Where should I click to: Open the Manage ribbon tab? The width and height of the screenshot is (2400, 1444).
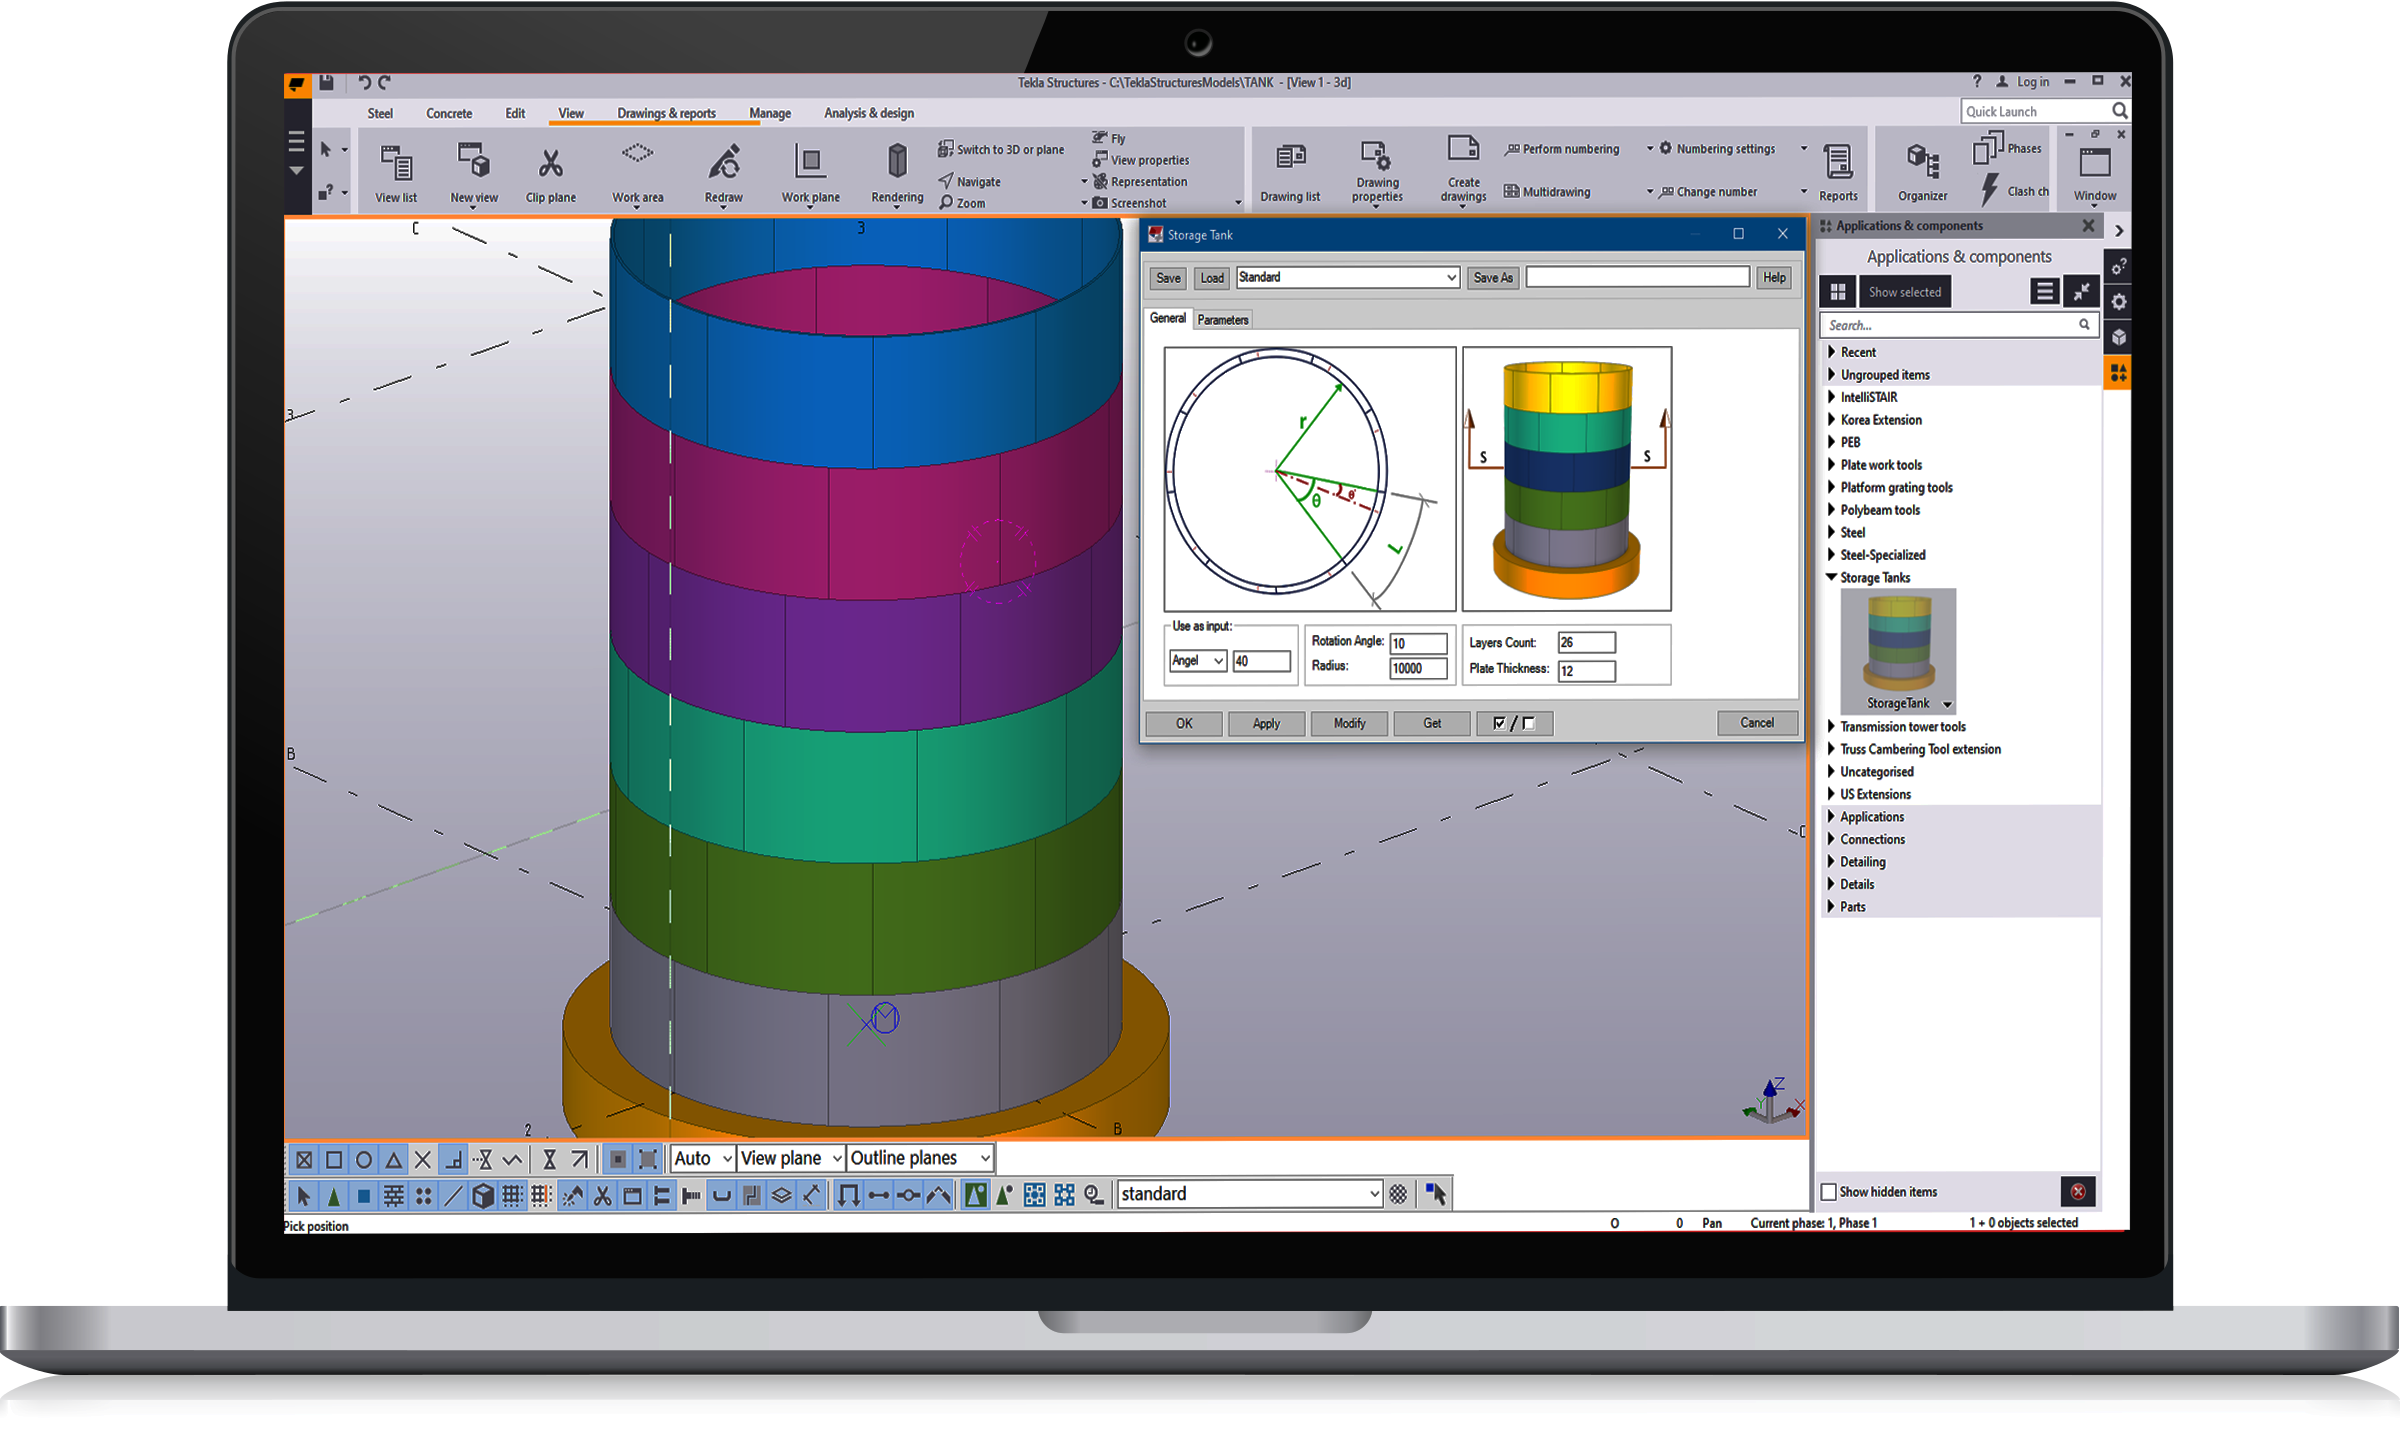pos(770,113)
